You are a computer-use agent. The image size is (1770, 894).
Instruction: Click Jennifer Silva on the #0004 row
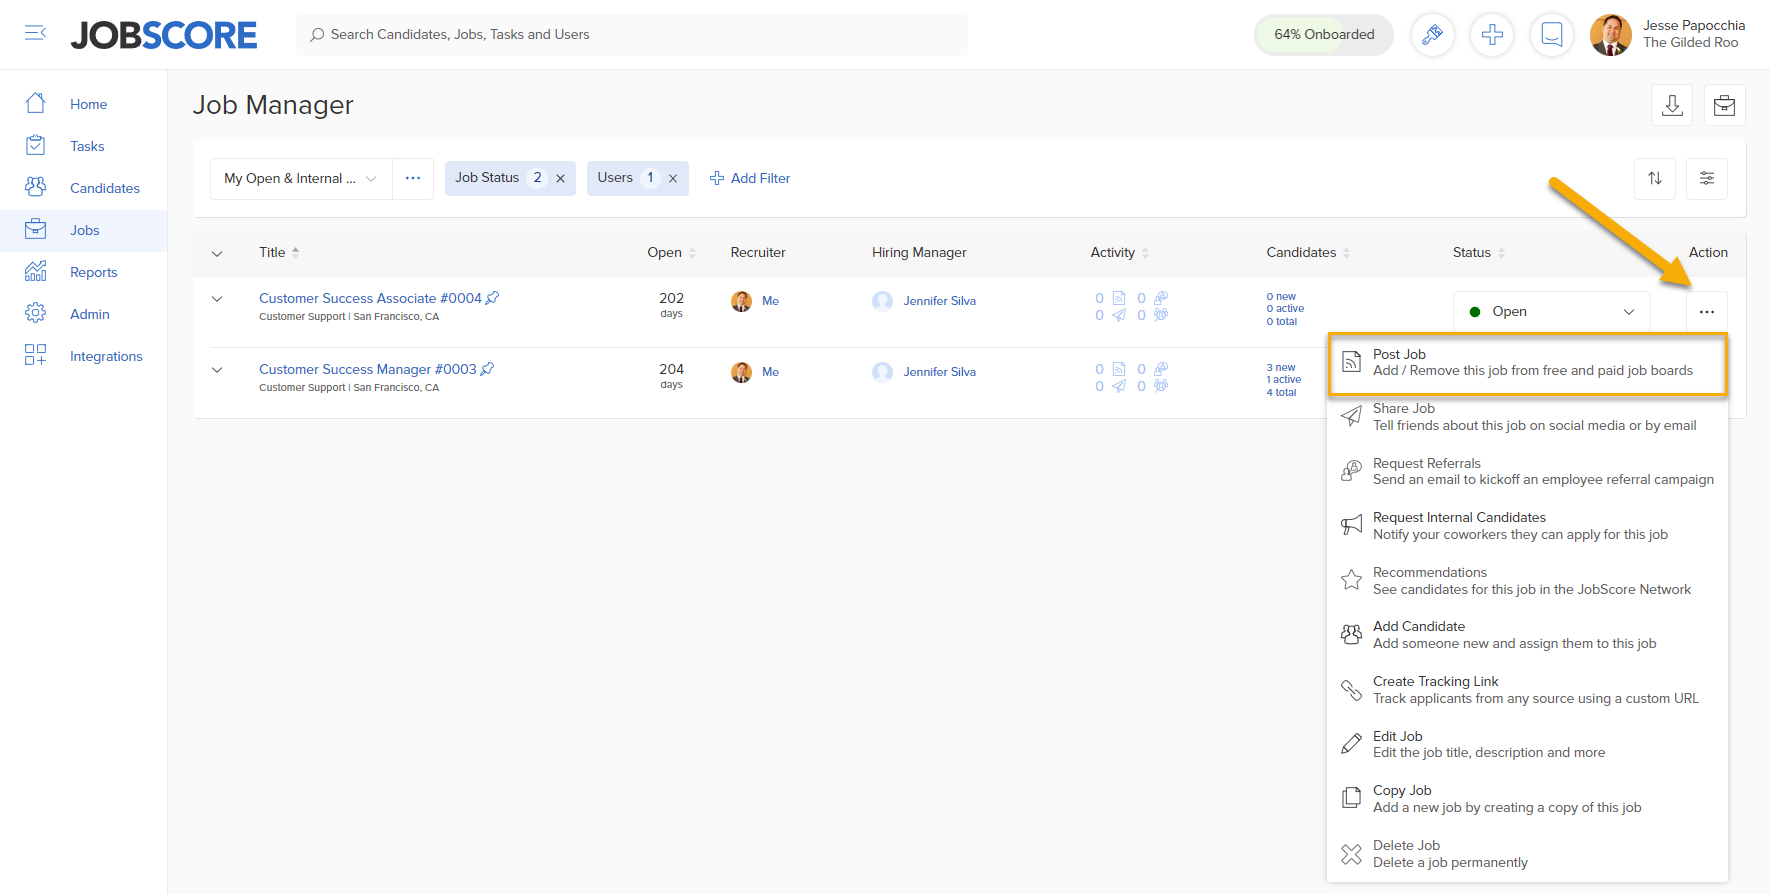coord(940,301)
